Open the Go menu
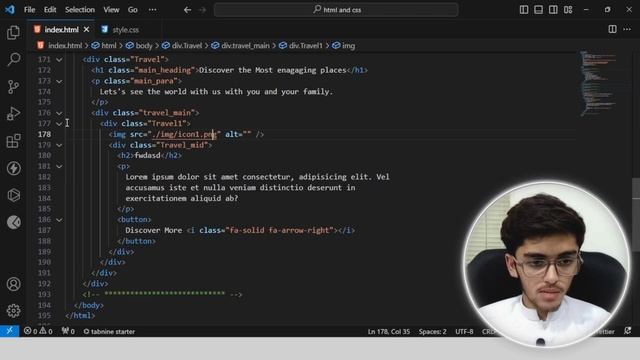640x360 pixels. 133,10
